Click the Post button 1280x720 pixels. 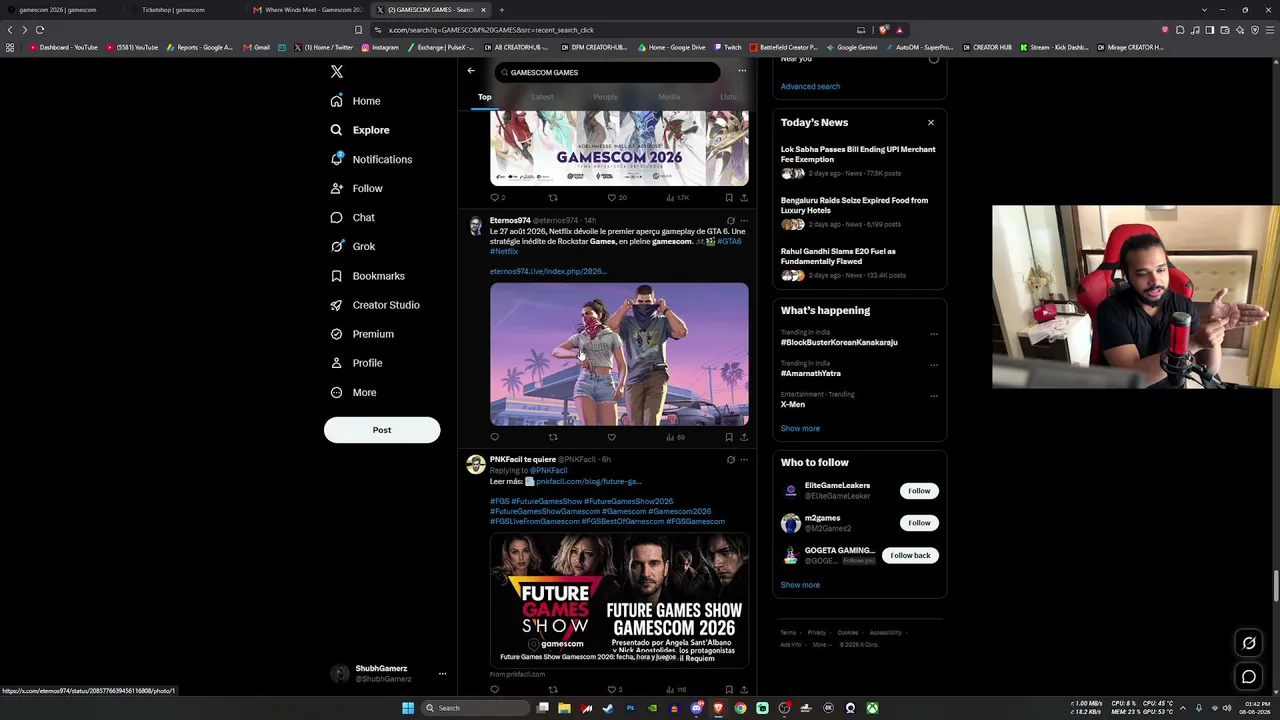(382, 430)
